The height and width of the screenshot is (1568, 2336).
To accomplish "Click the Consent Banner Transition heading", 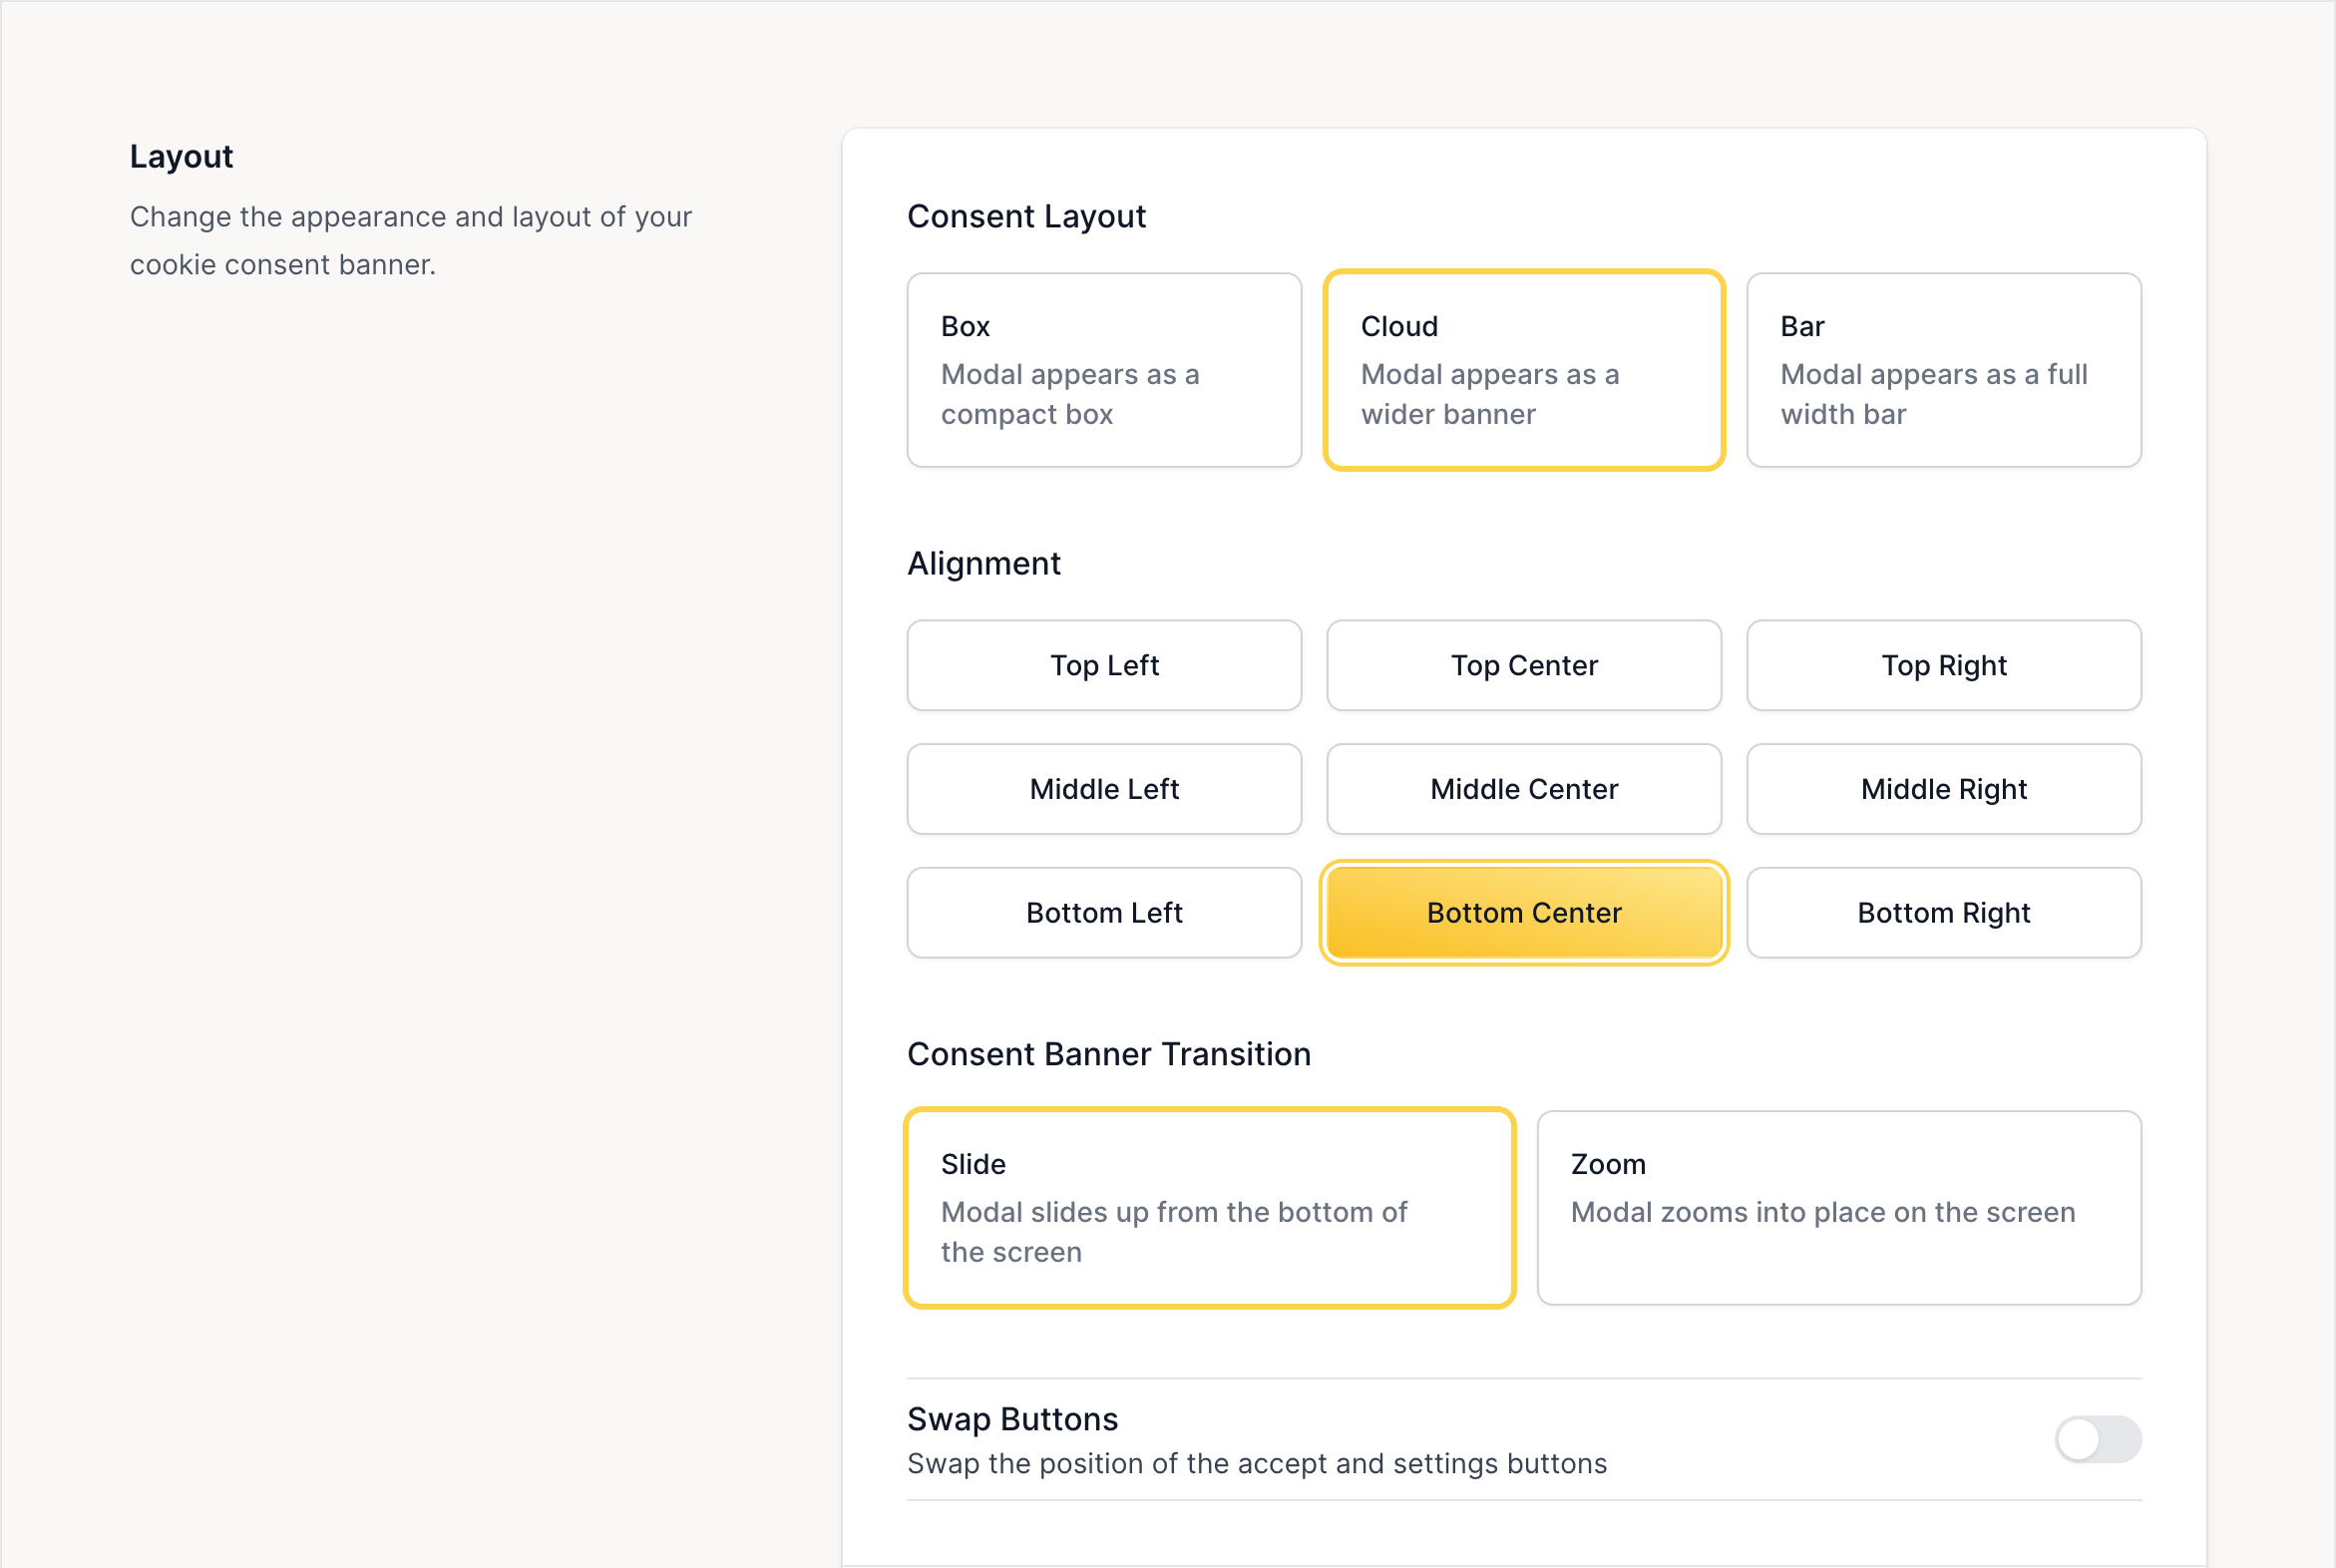I will point(1108,1055).
